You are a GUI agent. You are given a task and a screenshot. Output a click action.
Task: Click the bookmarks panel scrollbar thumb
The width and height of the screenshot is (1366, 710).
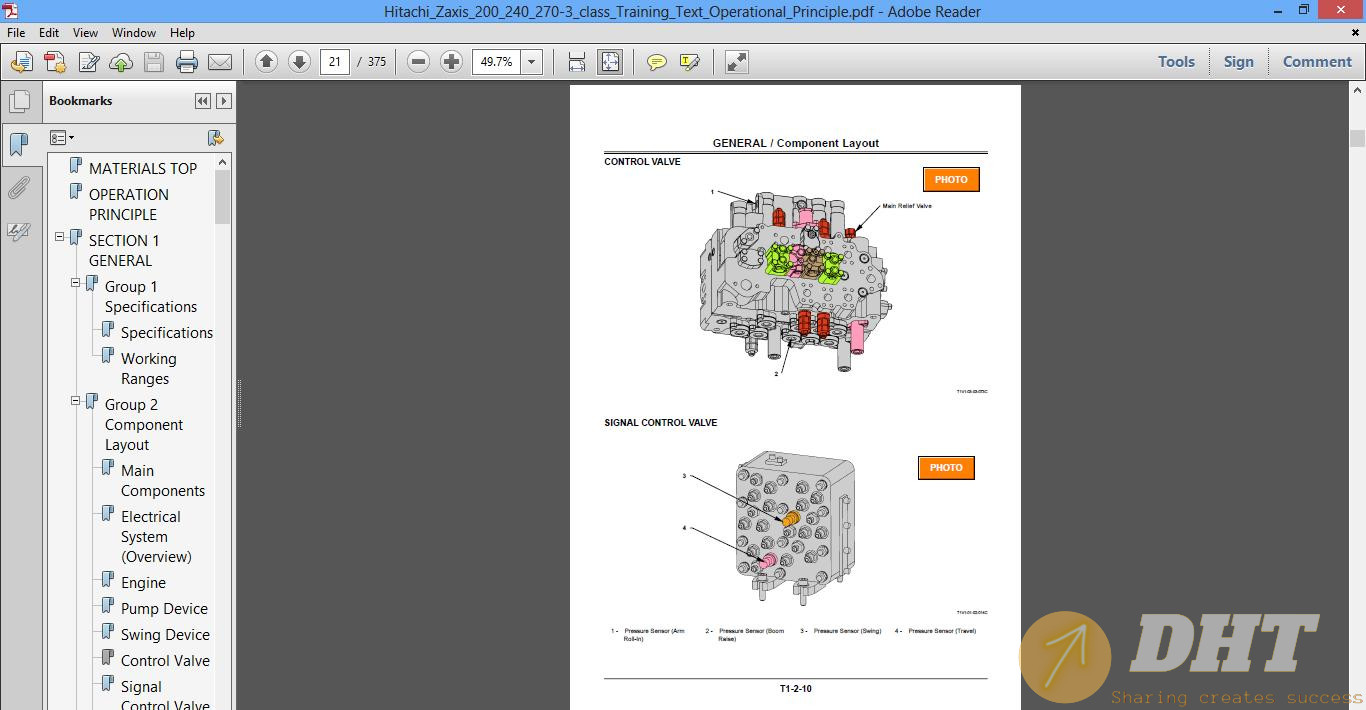click(223, 197)
